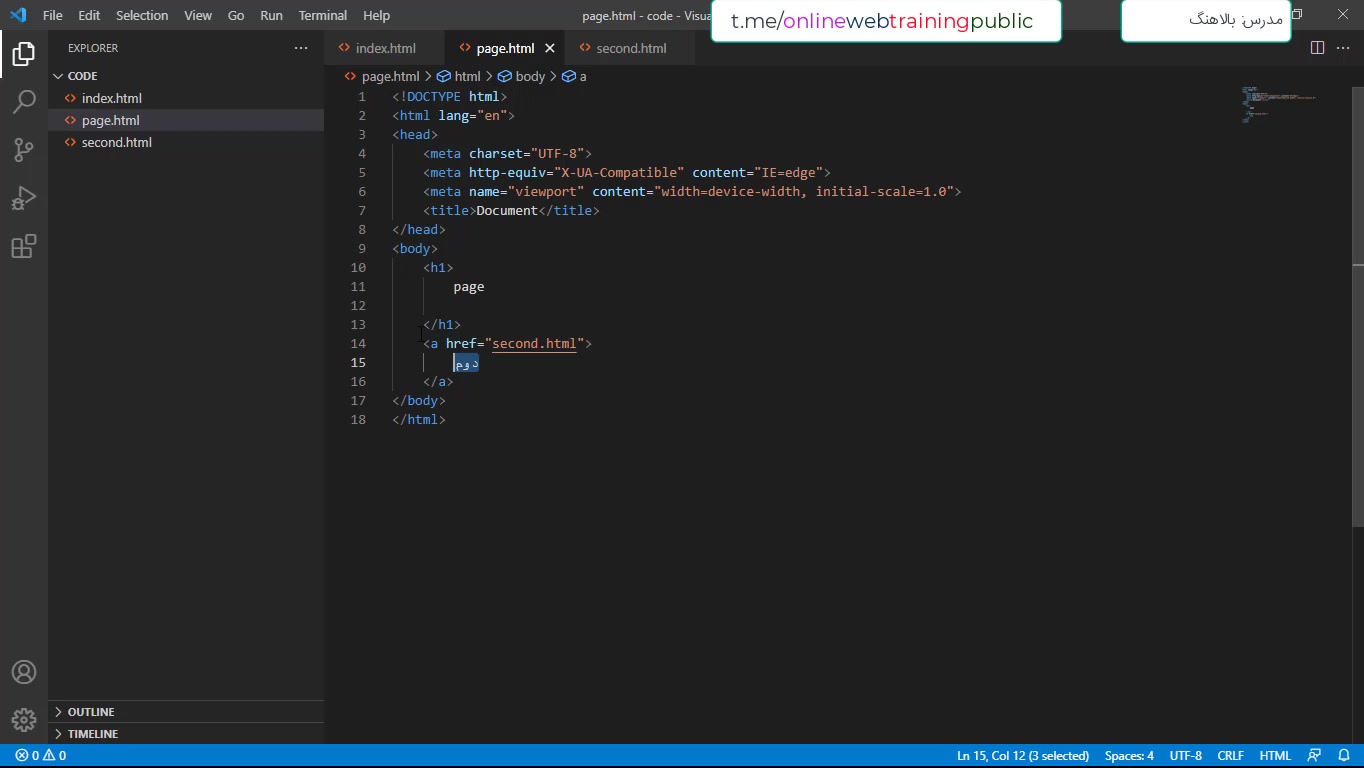Viewport: 1364px width, 768px height.
Task: Open the Manage gear icon
Action: pos(24,720)
